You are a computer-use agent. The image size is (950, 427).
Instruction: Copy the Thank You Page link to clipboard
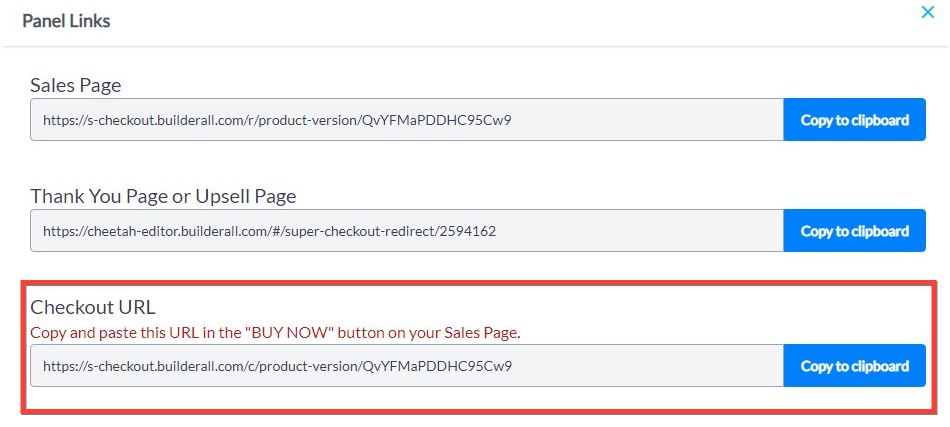pyautogui.click(x=854, y=230)
